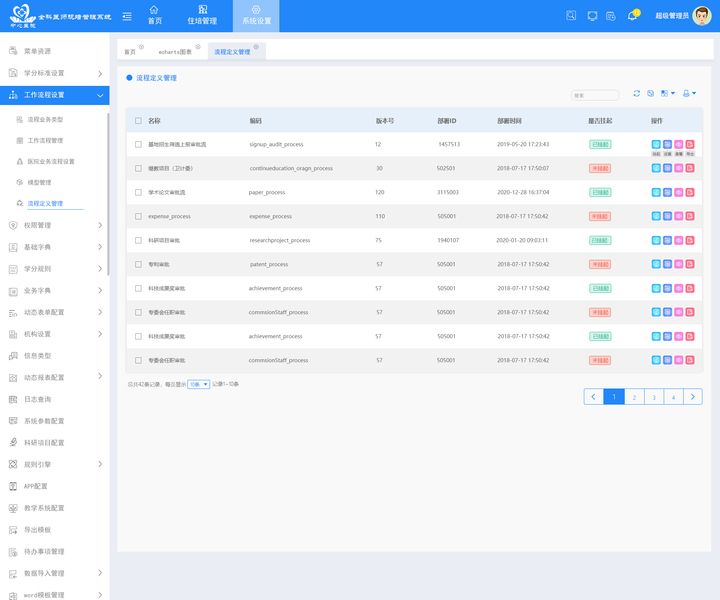
Task: Click the 信息类型 sidebar icon
Action: [x=13, y=356]
